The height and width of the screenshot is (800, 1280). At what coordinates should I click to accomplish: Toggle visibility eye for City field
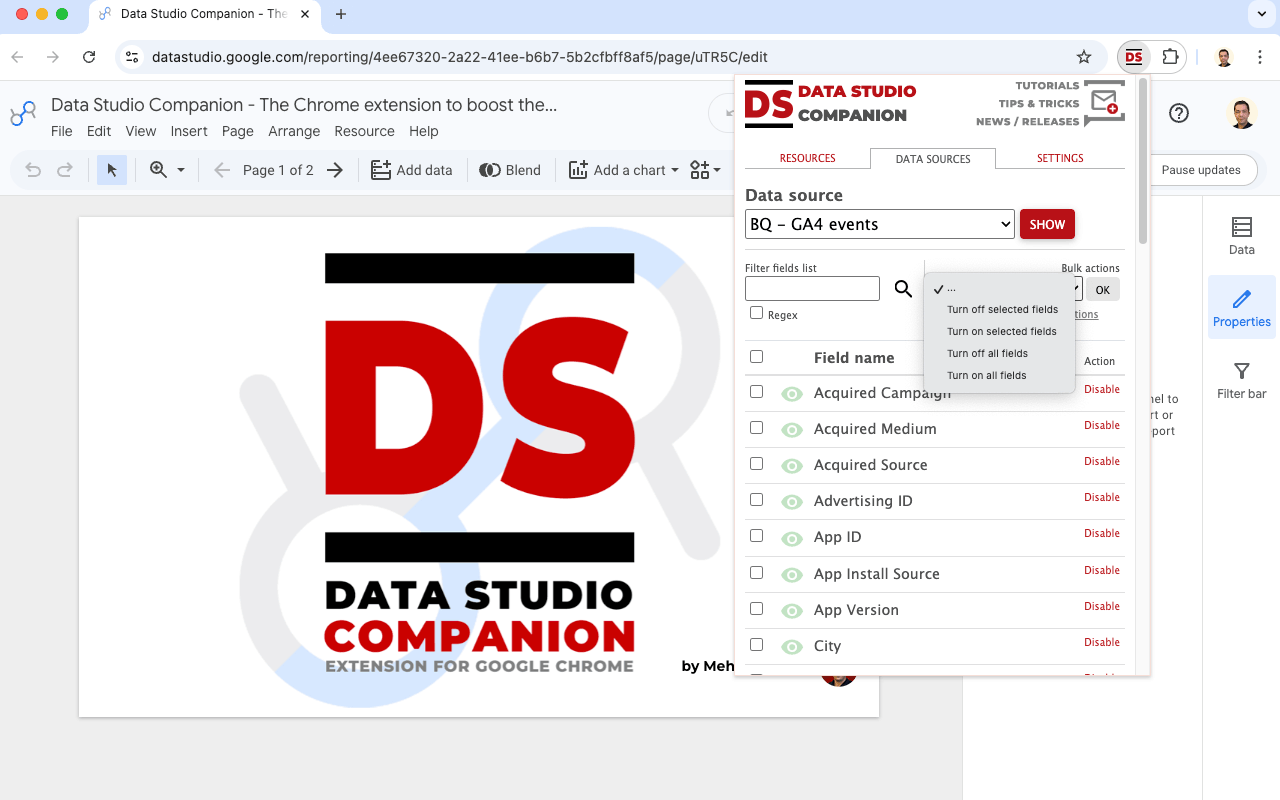click(792, 647)
